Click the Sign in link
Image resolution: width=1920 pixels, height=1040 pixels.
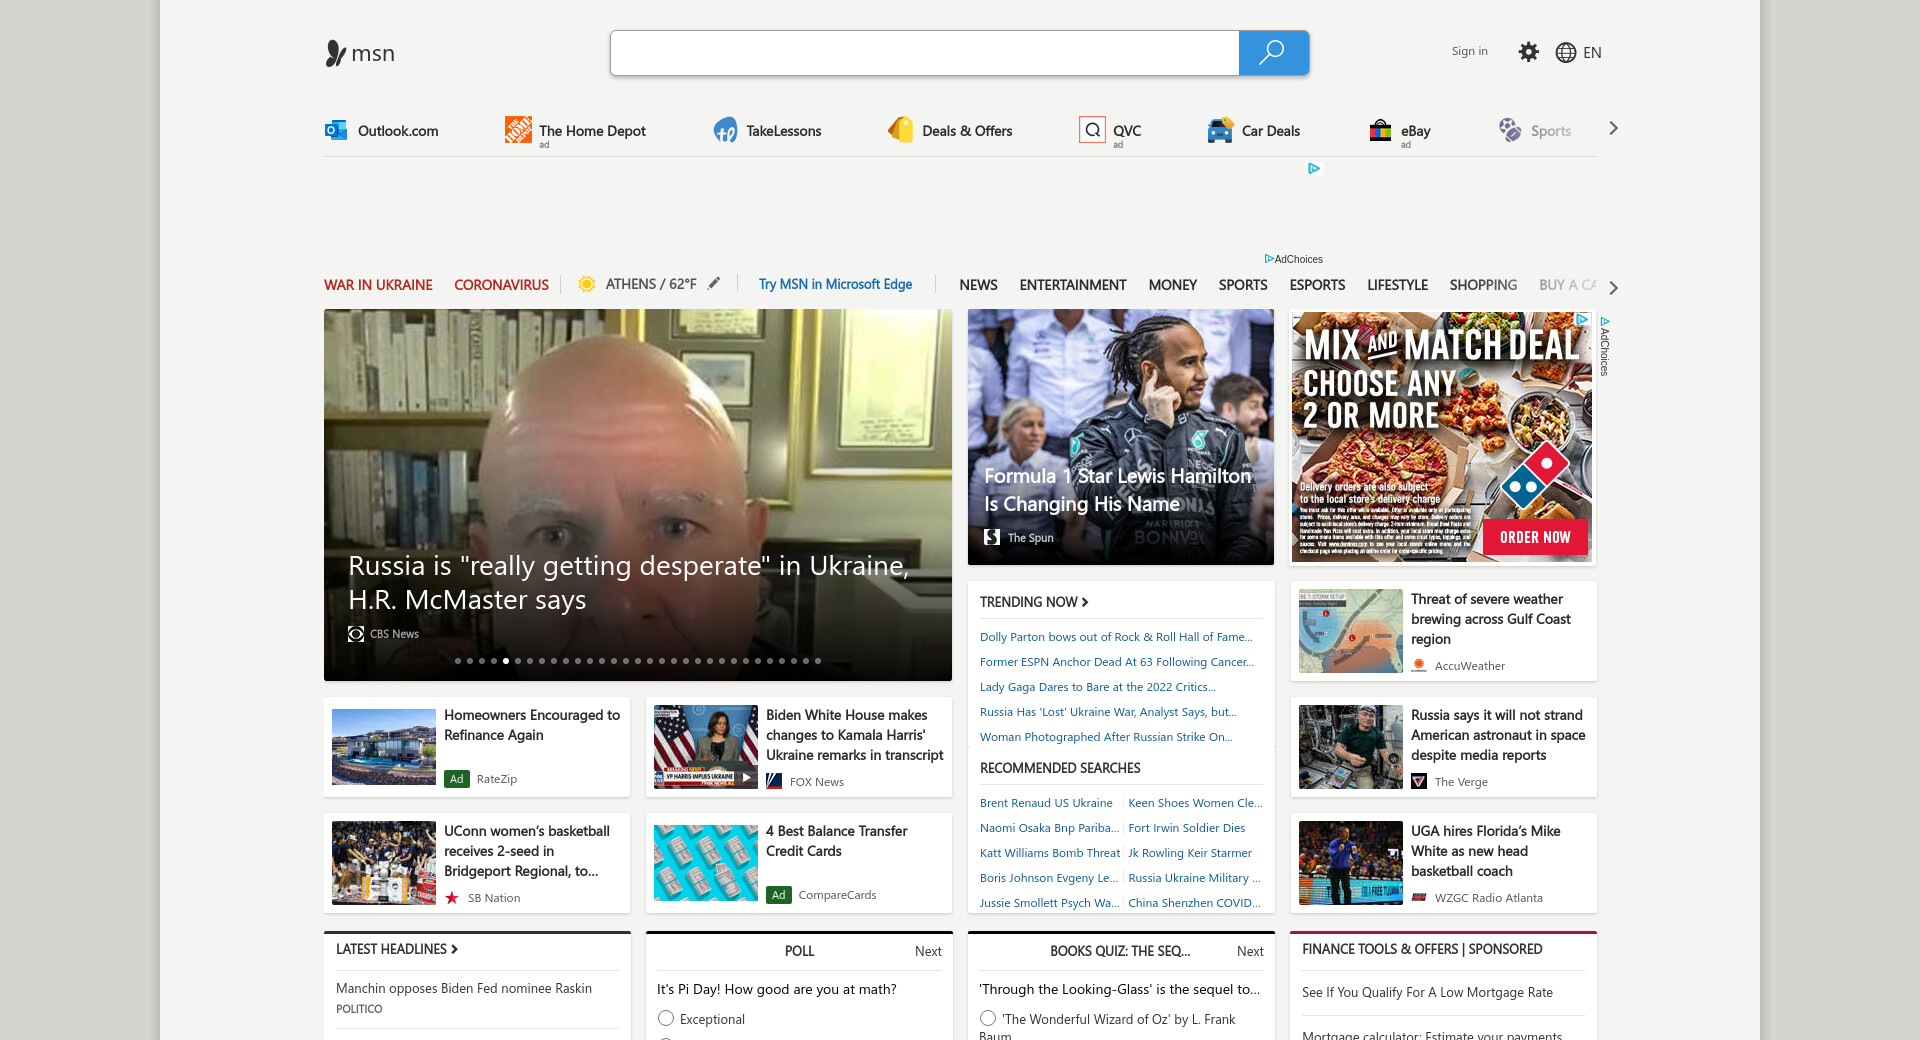tap(1469, 52)
